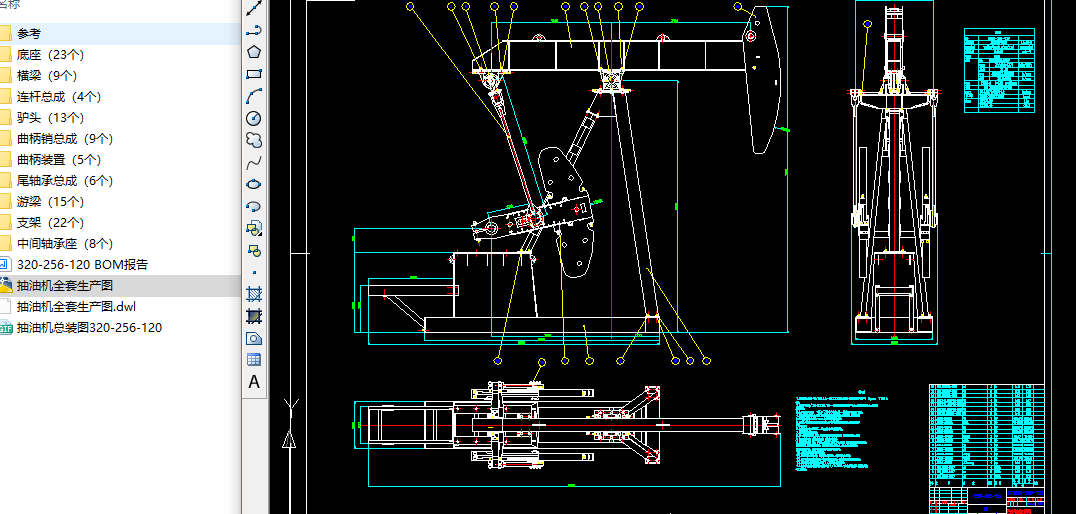Viewport: 1076px width, 514px height.
Task: Open the Gradient fill tool
Action: (254, 316)
